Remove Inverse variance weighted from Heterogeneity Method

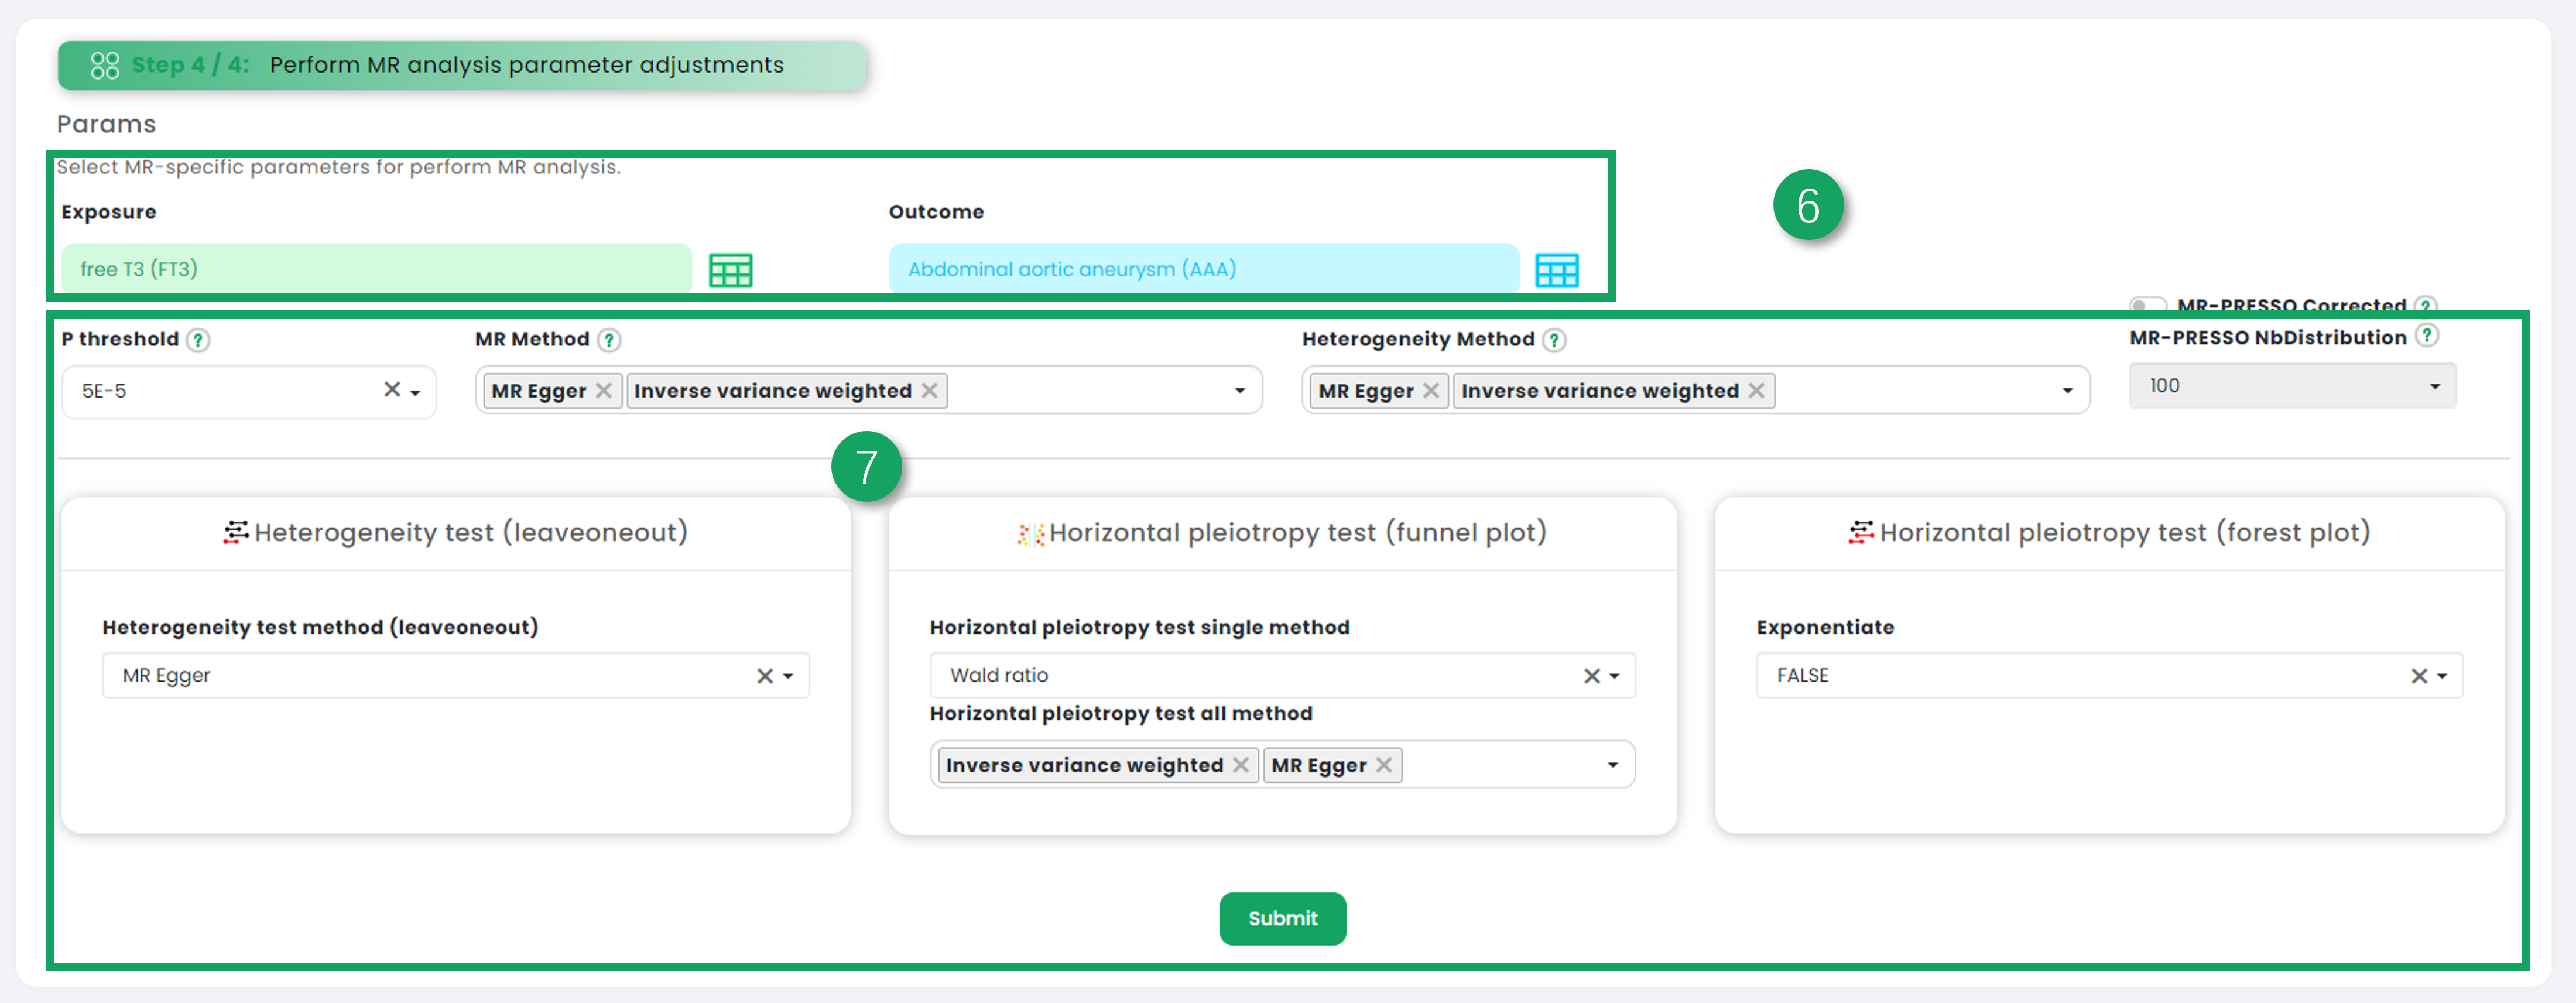click(1757, 390)
